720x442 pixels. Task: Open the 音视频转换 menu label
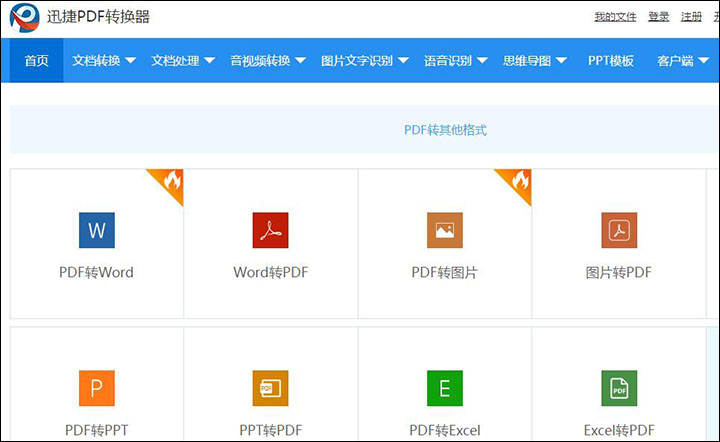click(x=260, y=61)
